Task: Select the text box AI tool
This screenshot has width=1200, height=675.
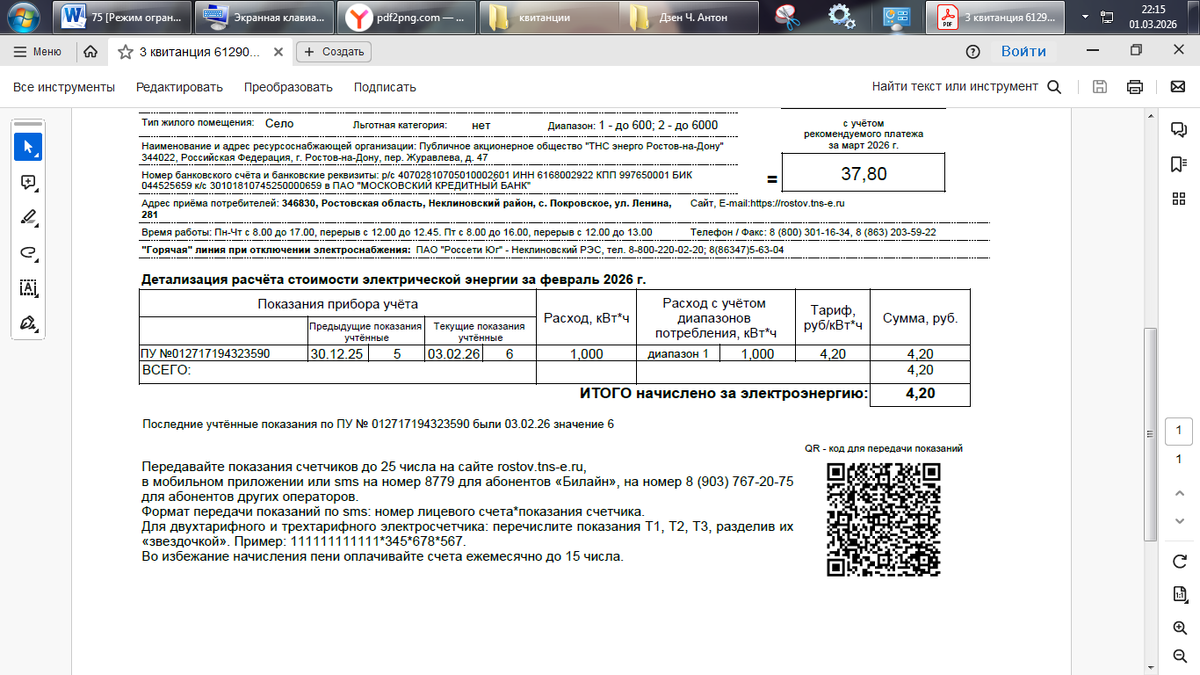Action: (28, 288)
